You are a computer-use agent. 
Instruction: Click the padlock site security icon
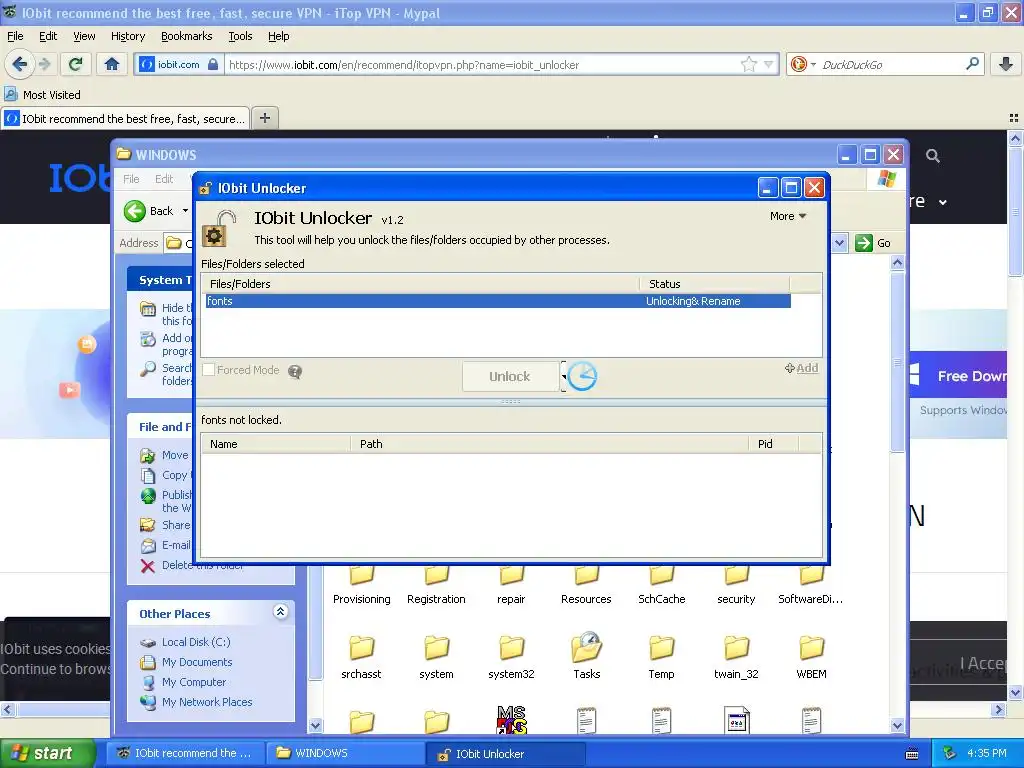[x=213, y=65]
